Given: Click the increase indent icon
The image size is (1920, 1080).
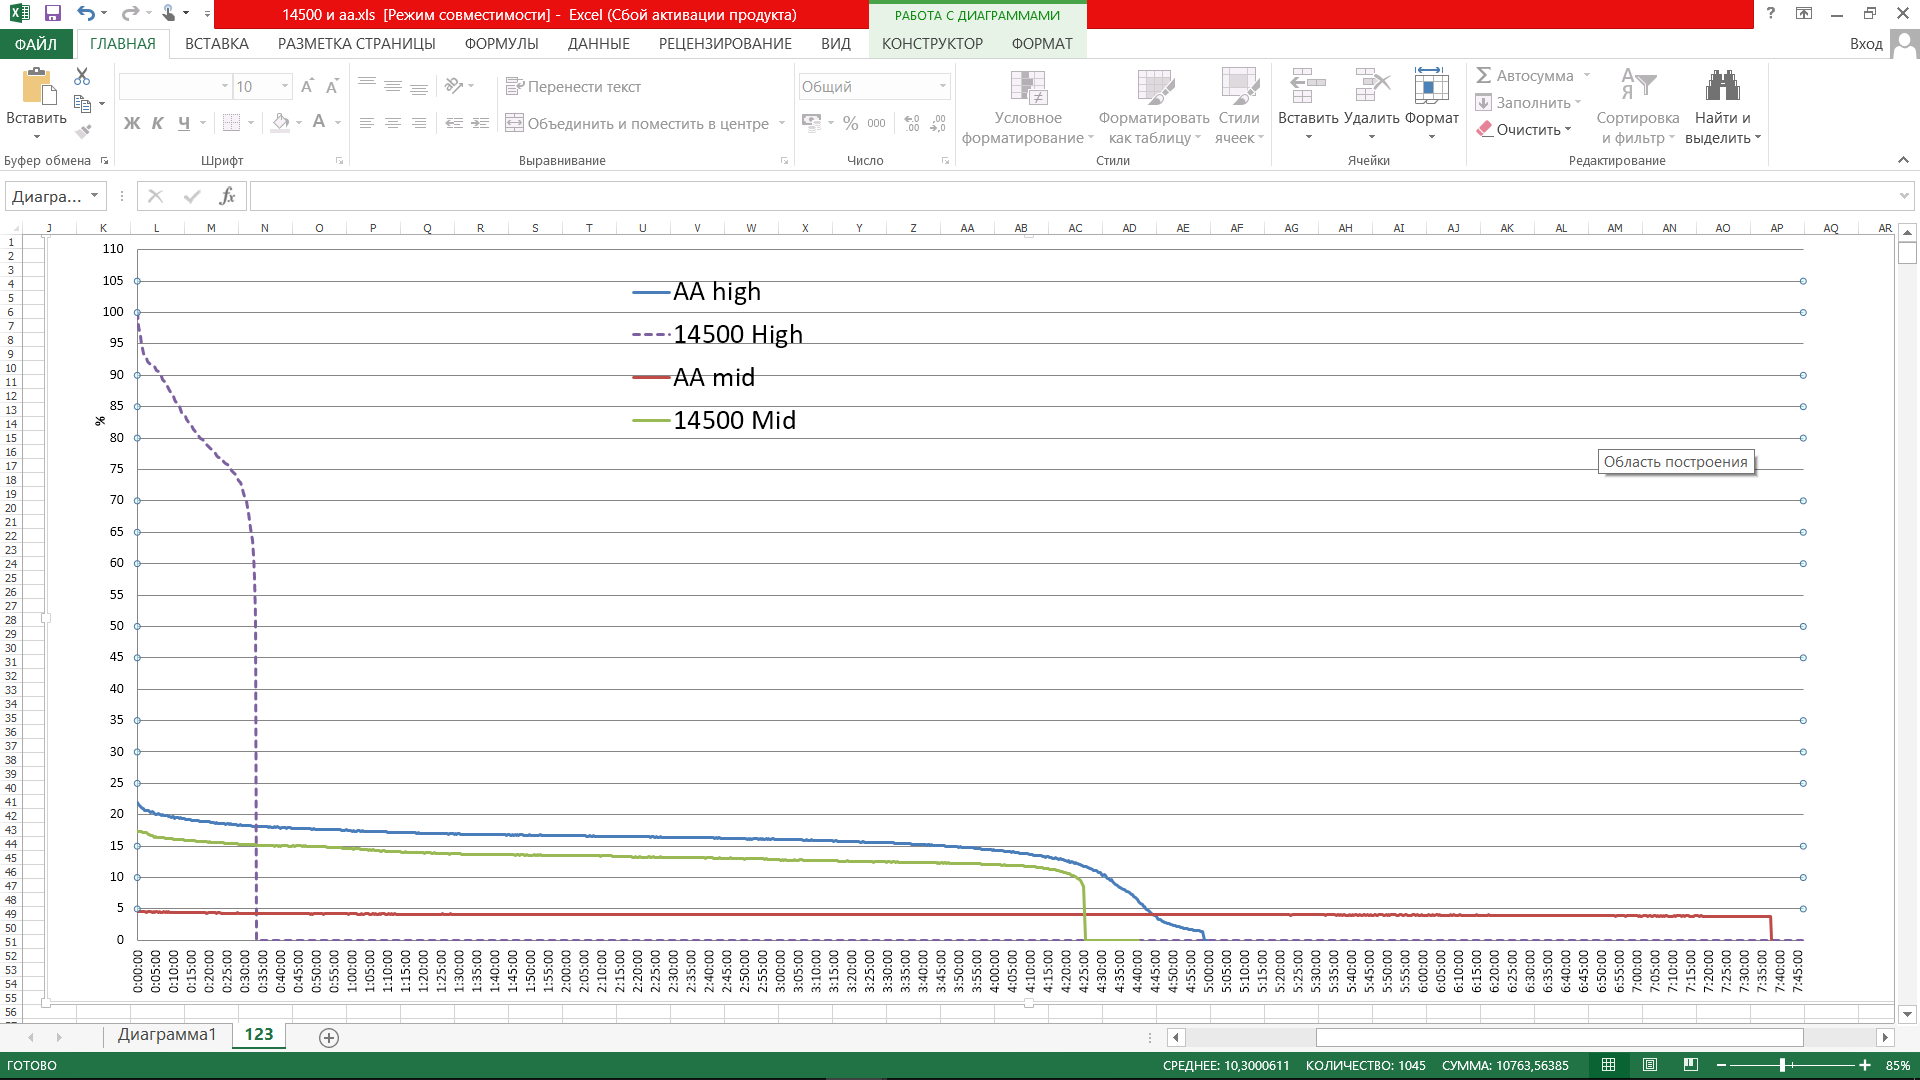Looking at the screenshot, I should 480,123.
